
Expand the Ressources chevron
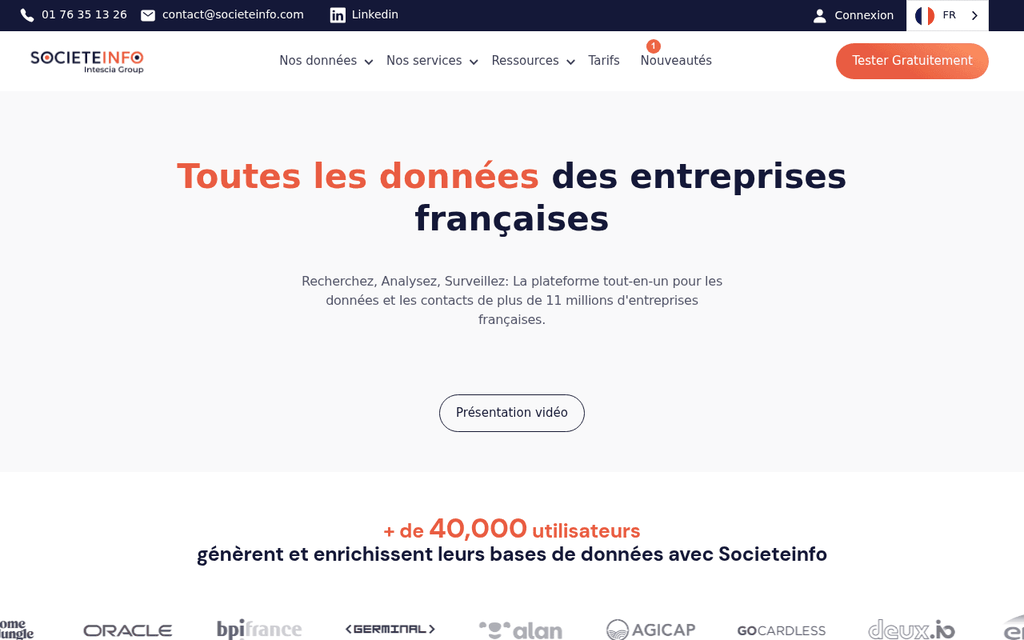click(570, 61)
